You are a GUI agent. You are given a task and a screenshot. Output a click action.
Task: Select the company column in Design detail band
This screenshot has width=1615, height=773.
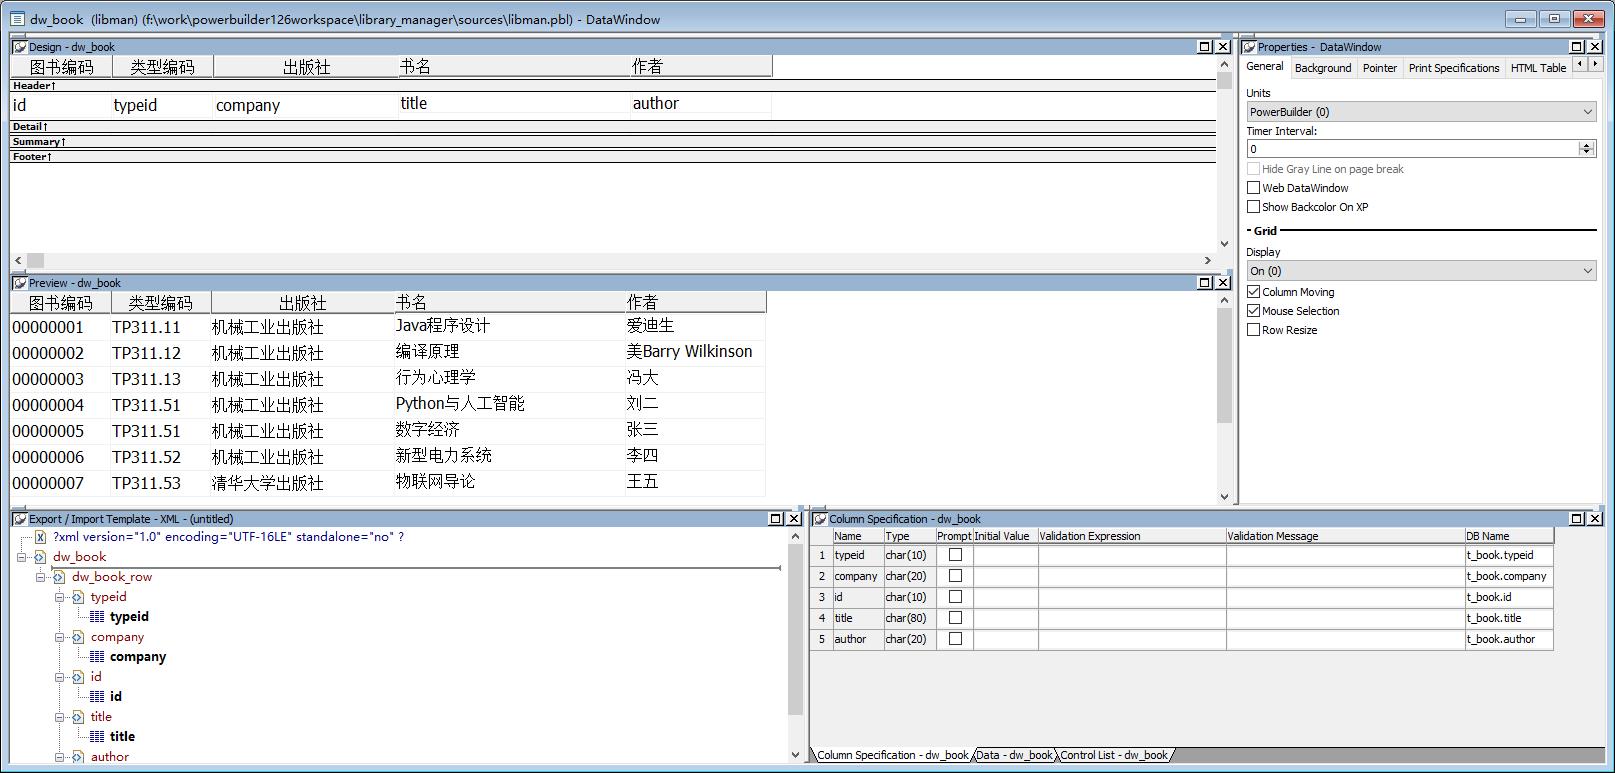[305, 105]
